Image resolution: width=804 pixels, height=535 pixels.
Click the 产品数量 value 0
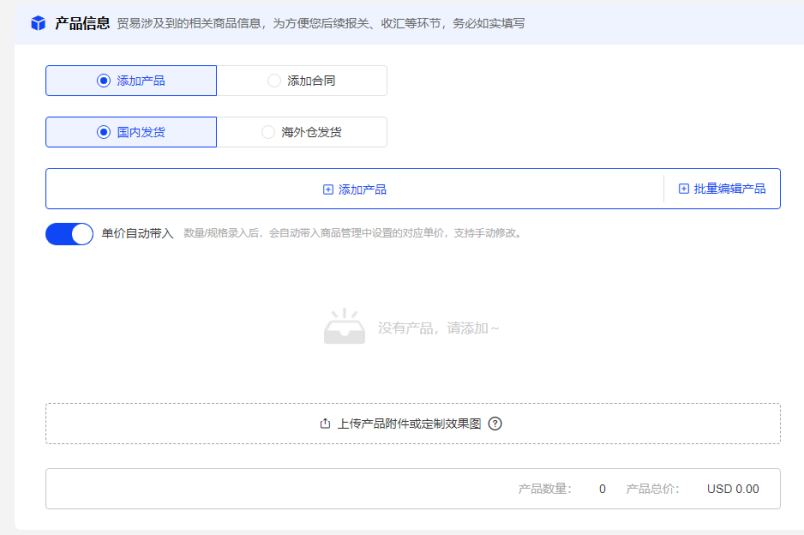(602, 489)
